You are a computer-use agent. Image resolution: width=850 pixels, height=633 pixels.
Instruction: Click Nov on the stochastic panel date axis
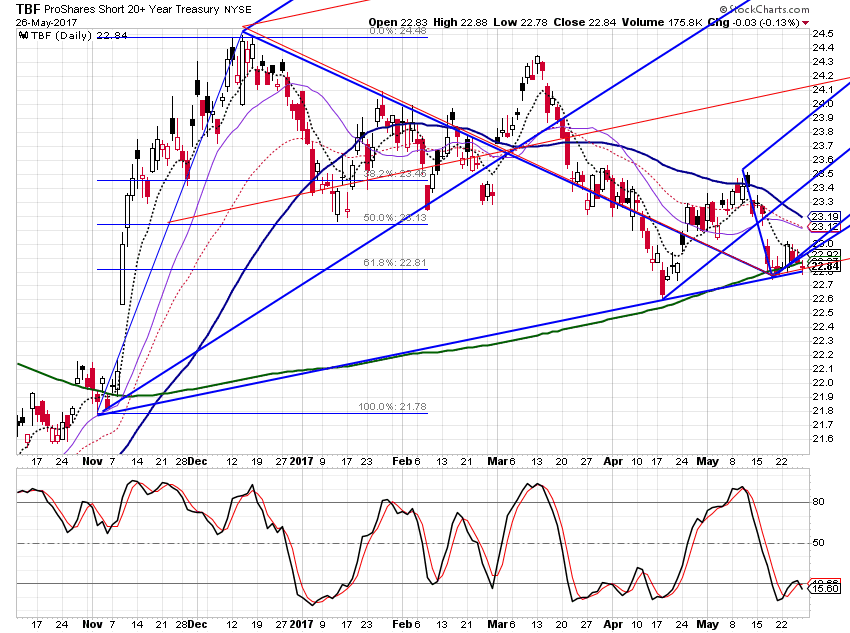(x=92, y=624)
